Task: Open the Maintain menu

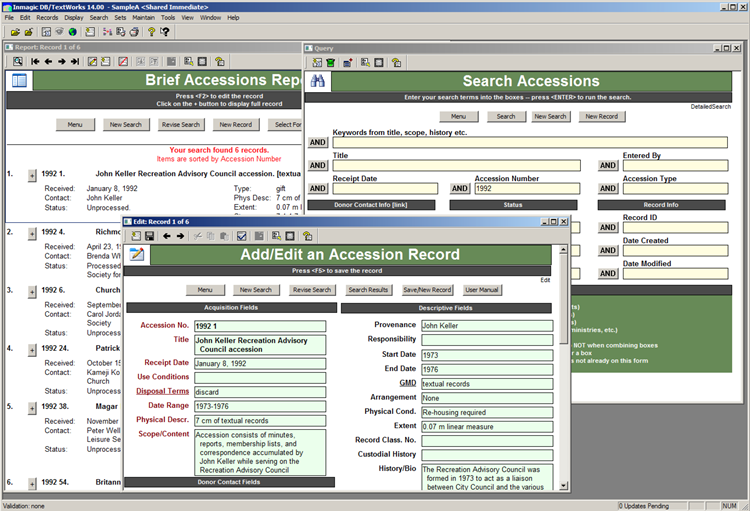Action: pyautogui.click(x=143, y=18)
